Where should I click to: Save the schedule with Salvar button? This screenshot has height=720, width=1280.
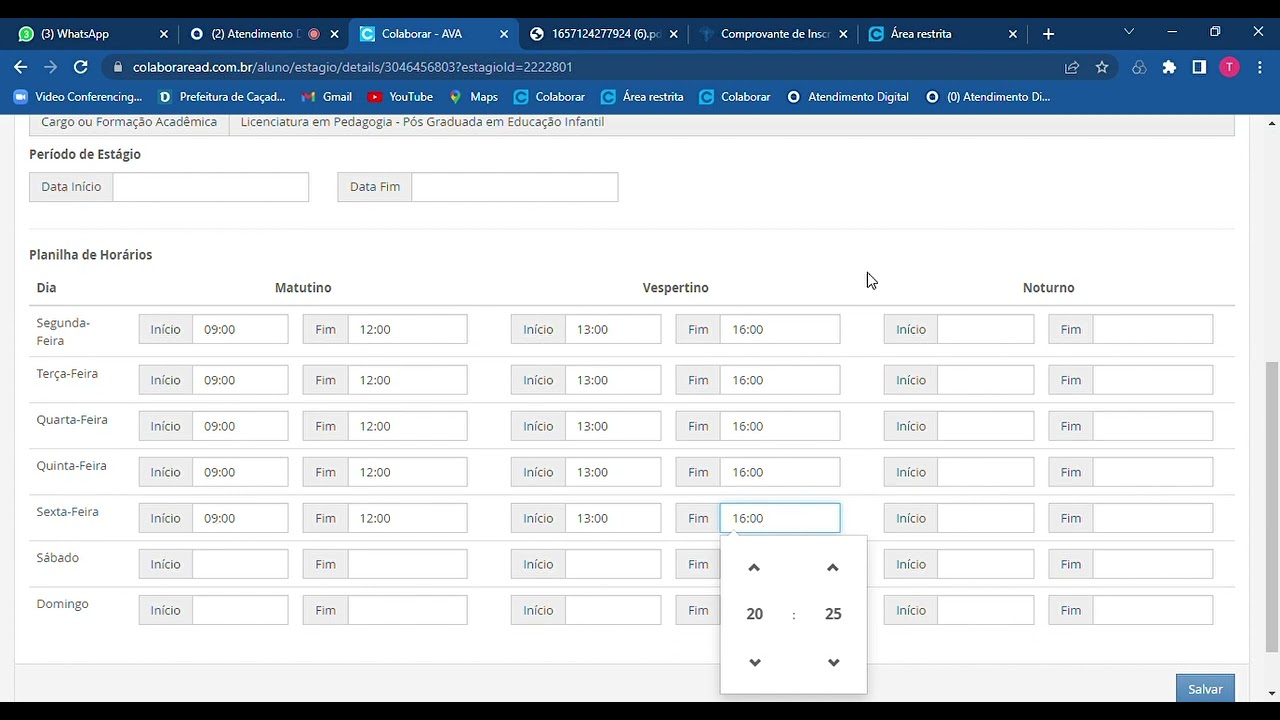point(1205,689)
